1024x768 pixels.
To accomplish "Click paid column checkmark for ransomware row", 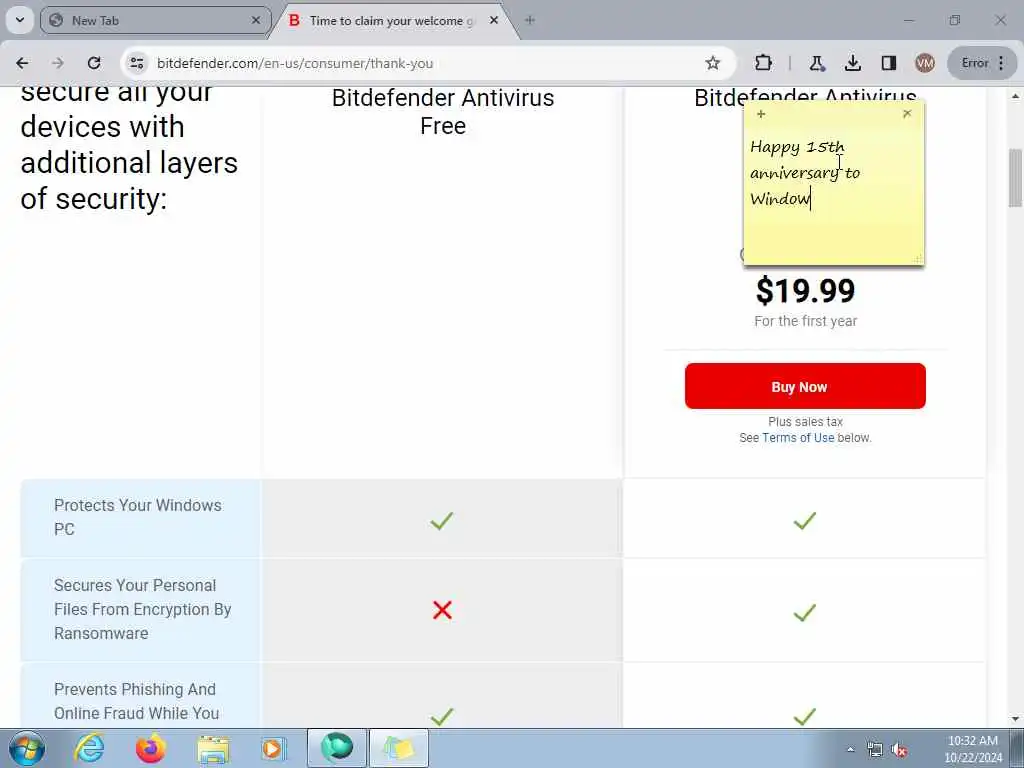I will (x=805, y=612).
